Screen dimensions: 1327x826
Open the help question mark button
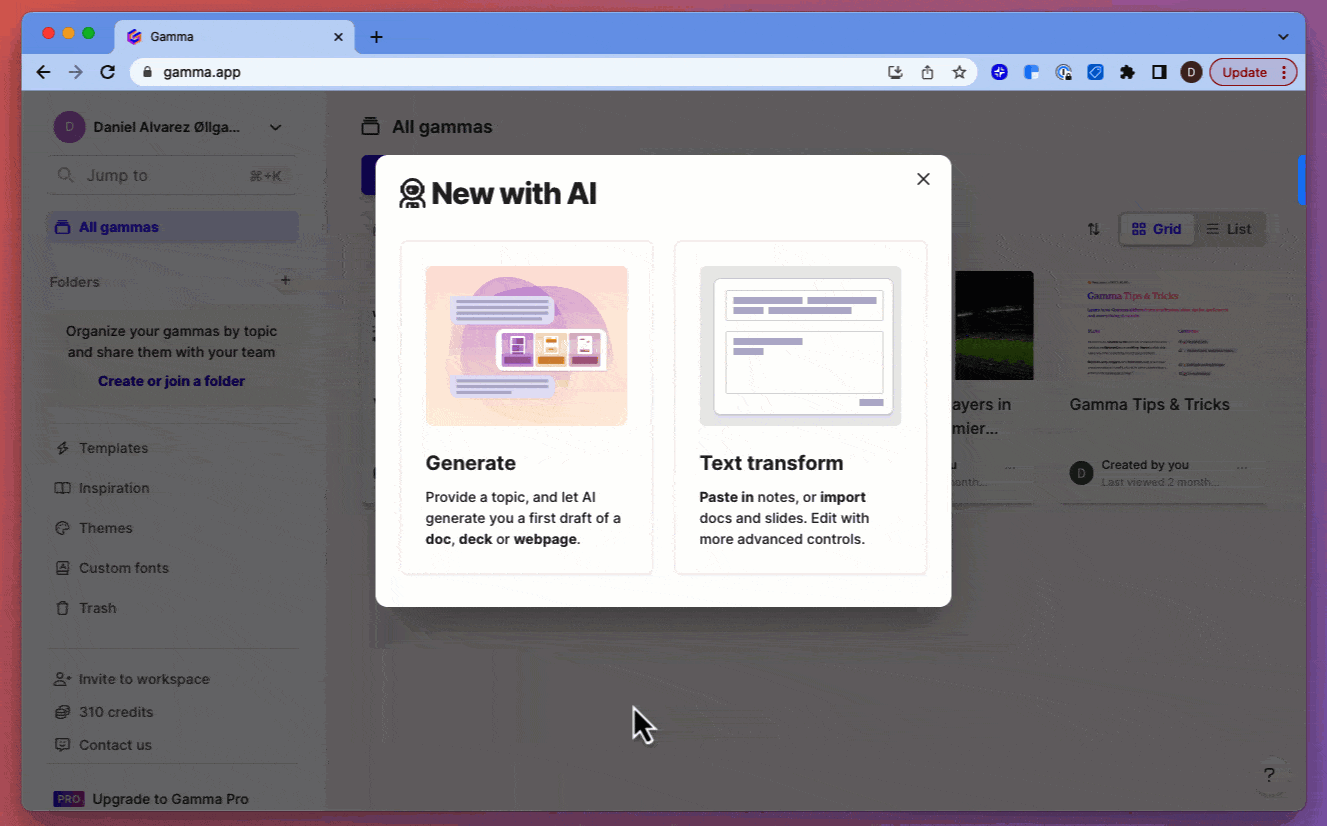[x=1269, y=775]
